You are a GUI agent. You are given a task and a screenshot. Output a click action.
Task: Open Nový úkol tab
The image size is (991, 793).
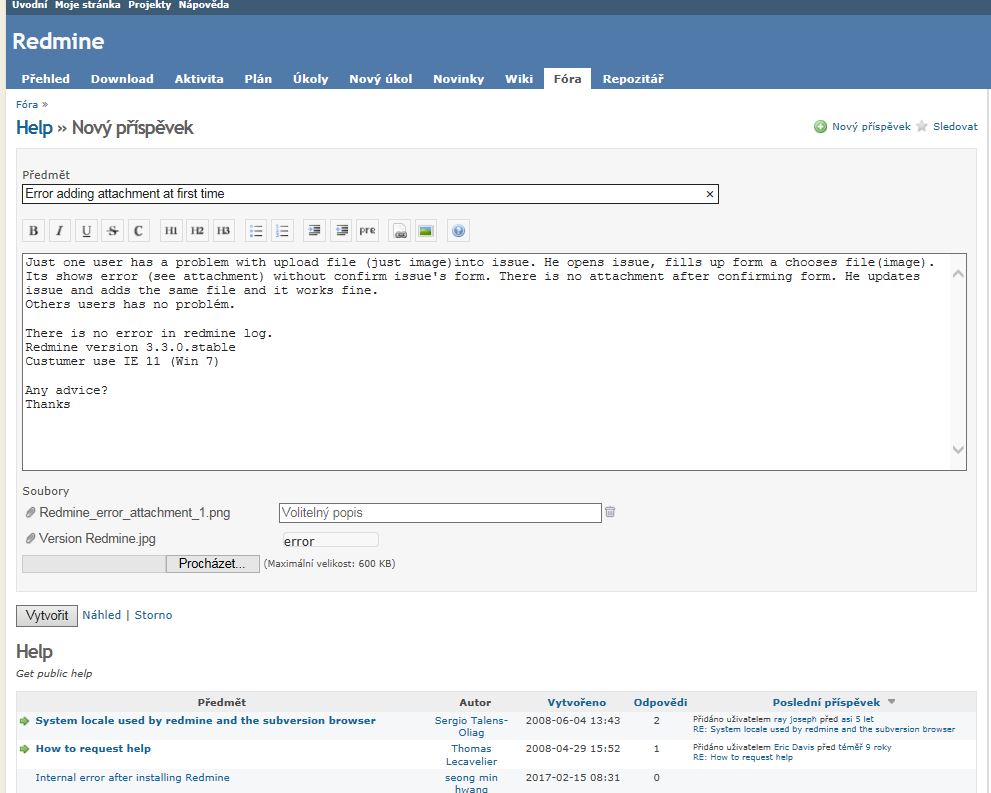(380, 79)
